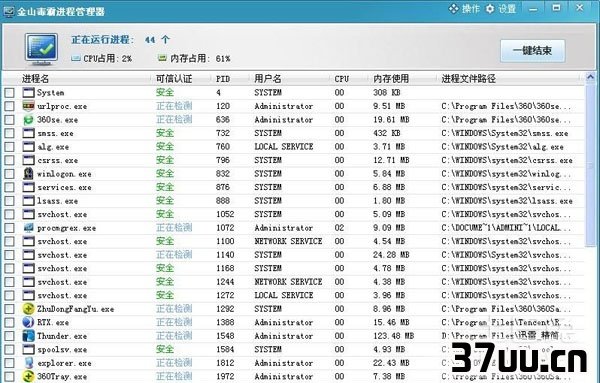
Task: Sort by CPU column header
Action: coord(342,79)
